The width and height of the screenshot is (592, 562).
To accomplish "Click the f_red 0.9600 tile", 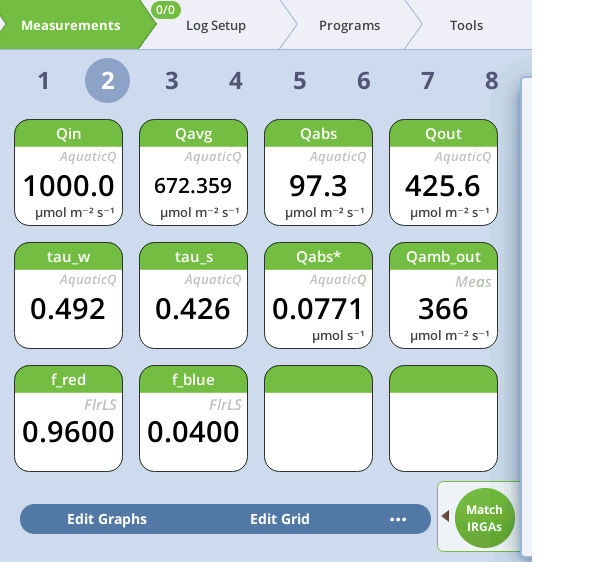I will point(68,419).
